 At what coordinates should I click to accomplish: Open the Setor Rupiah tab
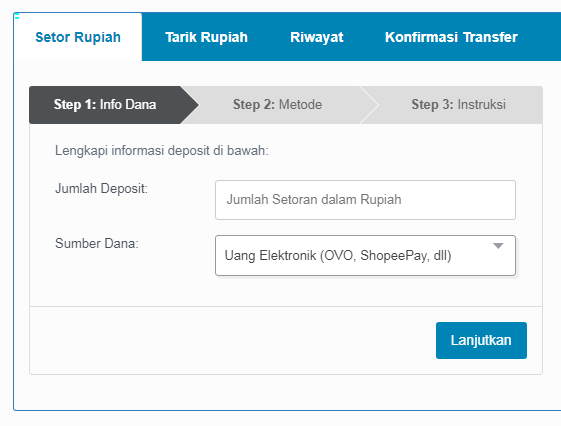[78, 37]
